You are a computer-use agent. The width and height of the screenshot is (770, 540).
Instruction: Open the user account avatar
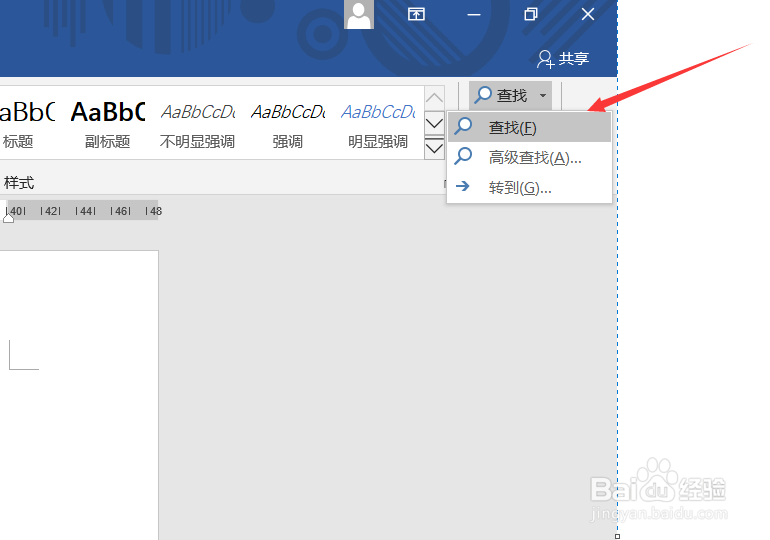pyautogui.click(x=358, y=15)
